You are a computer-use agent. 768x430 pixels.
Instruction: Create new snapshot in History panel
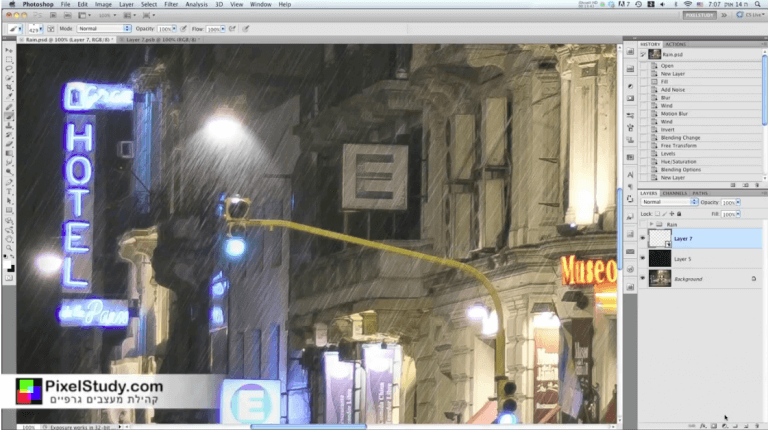pyautogui.click(x=745, y=185)
